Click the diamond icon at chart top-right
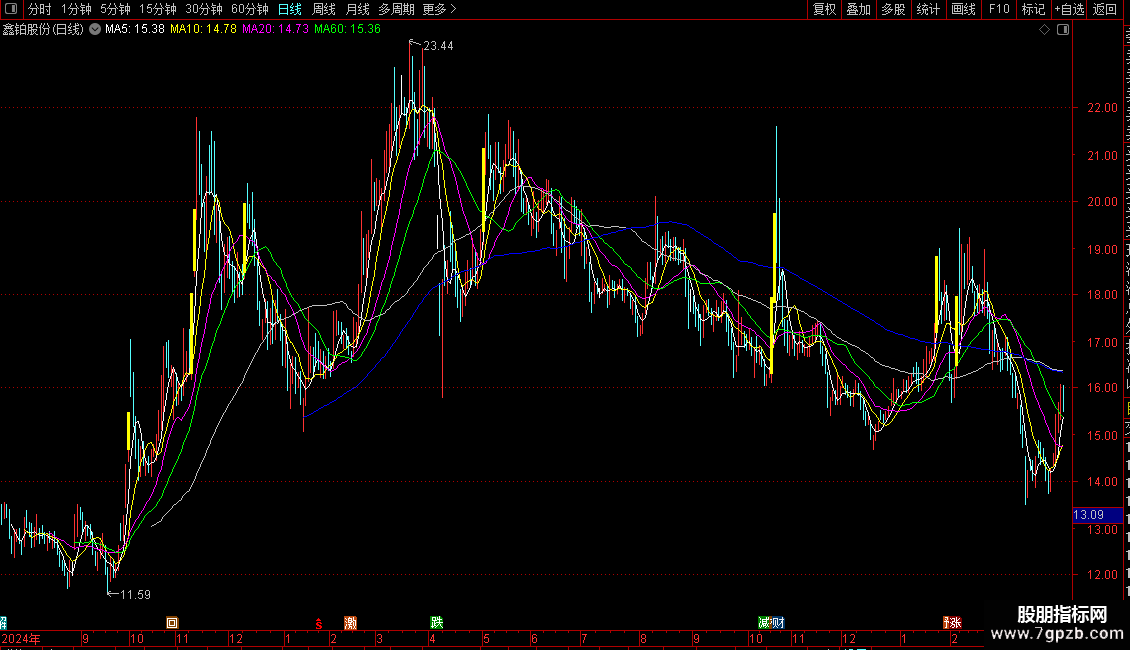Image resolution: width=1130 pixels, height=650 pixels. pos(1045,30)
